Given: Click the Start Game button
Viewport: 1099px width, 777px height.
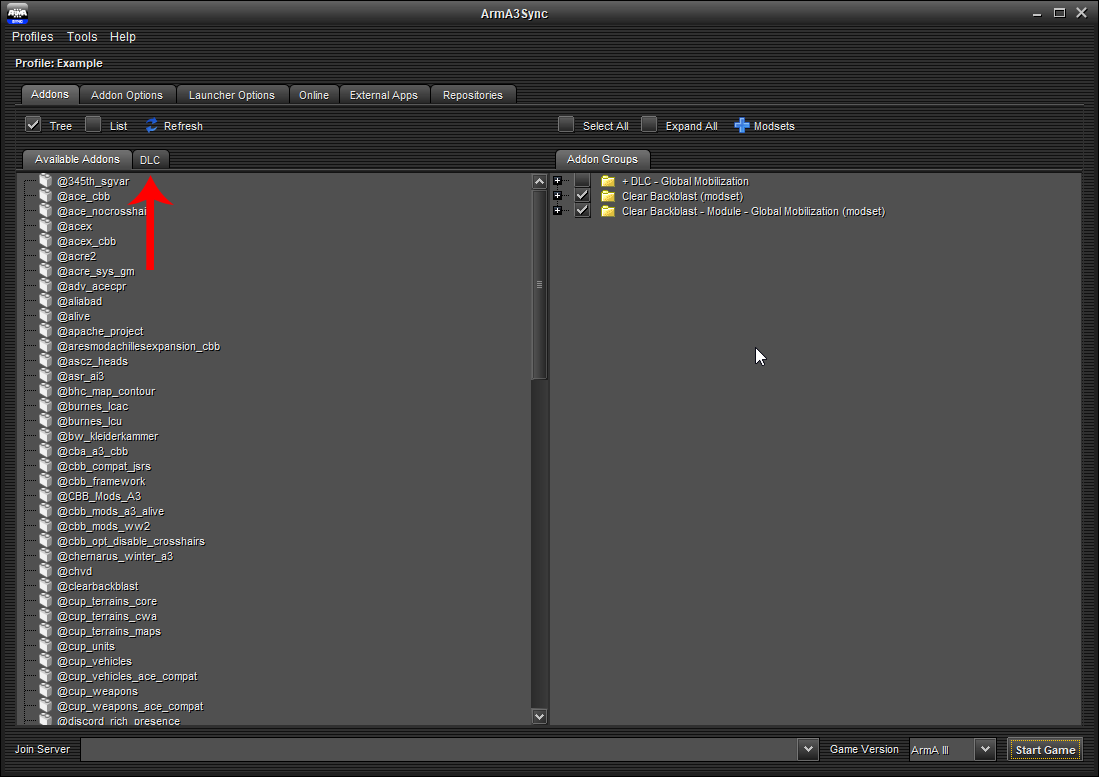Looking at the screenshot, I should [x=1045, y=750].
